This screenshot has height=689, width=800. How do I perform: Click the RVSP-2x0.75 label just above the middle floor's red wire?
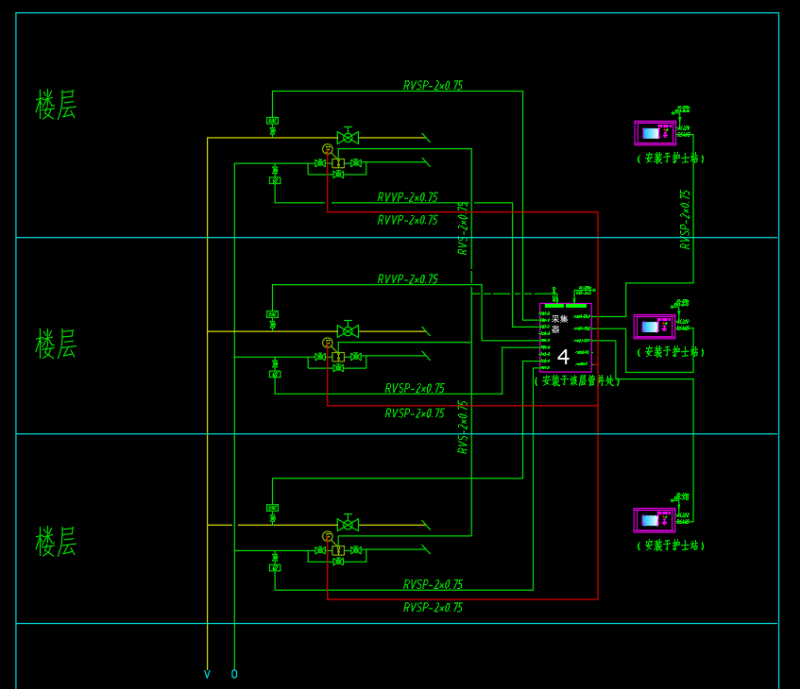tap(414, 388)
